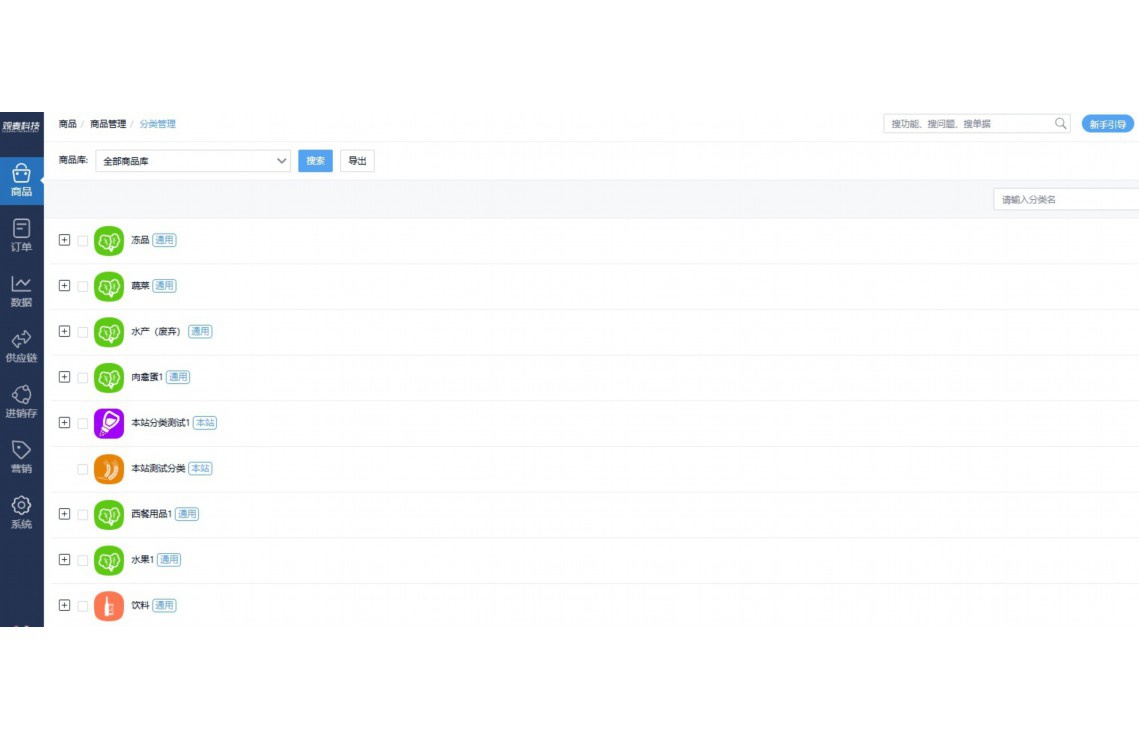Expand the 蔬菜 category tree node

pos(65,286)
